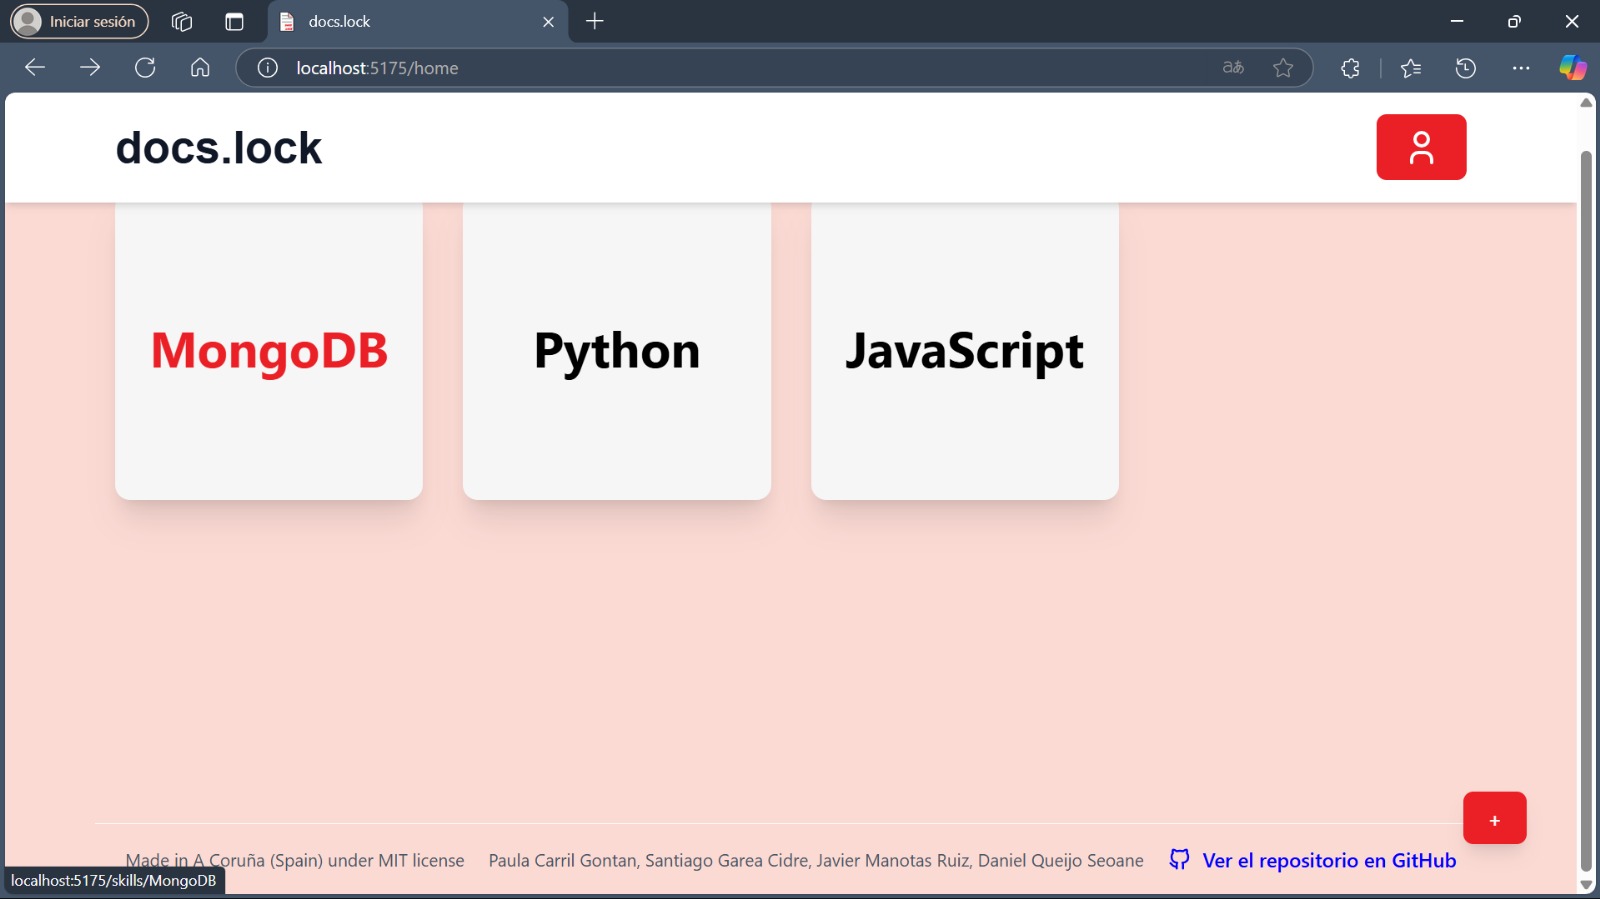The height and width of the screenshot is (899, 1600).
Task: Open the Python skill card
Action: [617, 351]
